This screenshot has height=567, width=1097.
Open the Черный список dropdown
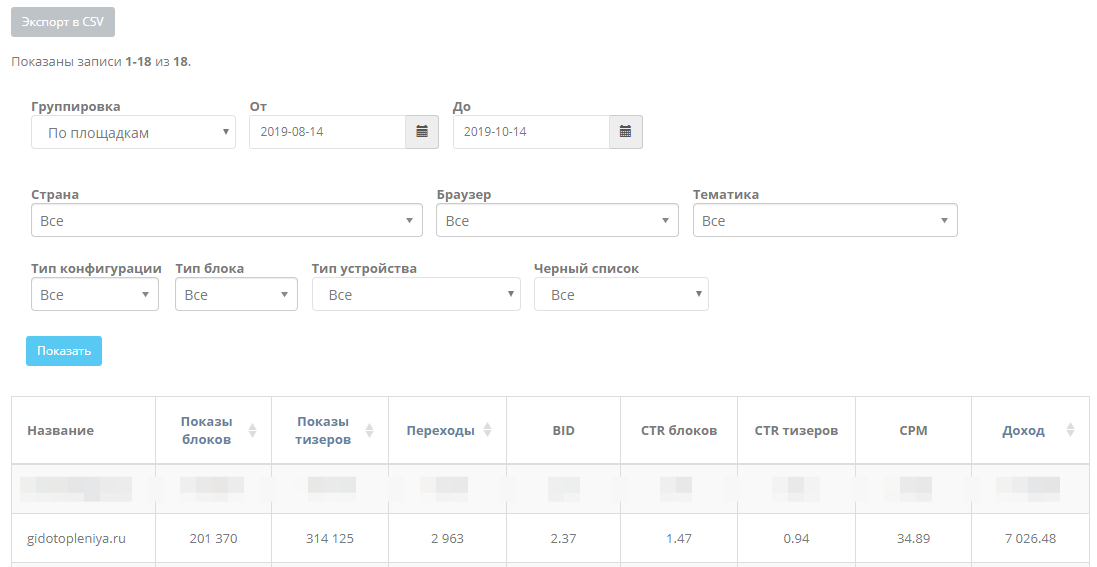(x=621, y=295)
